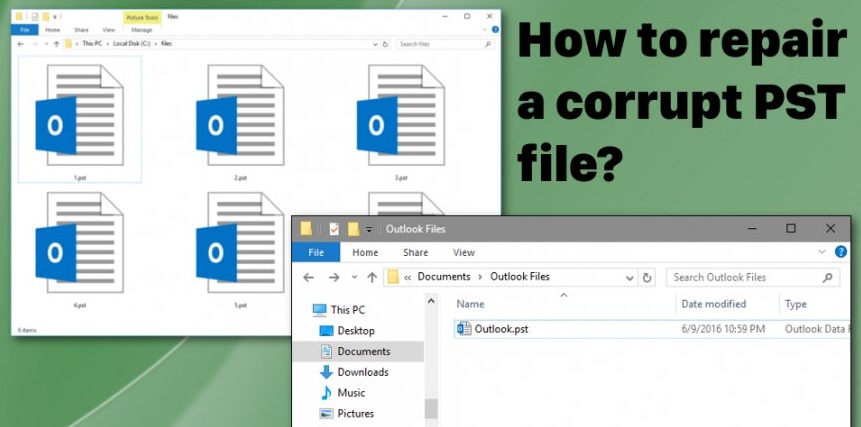
Task: Expand the ribbon in Outlook Files window
Action: pyautogui.click(x=822, y=252)
